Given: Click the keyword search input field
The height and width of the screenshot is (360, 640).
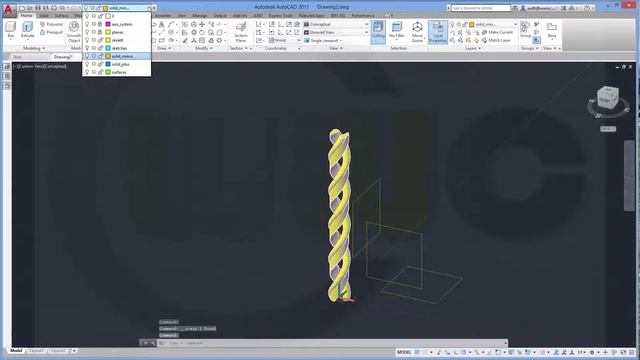Looking at the screenshot, I should point(480,8).
